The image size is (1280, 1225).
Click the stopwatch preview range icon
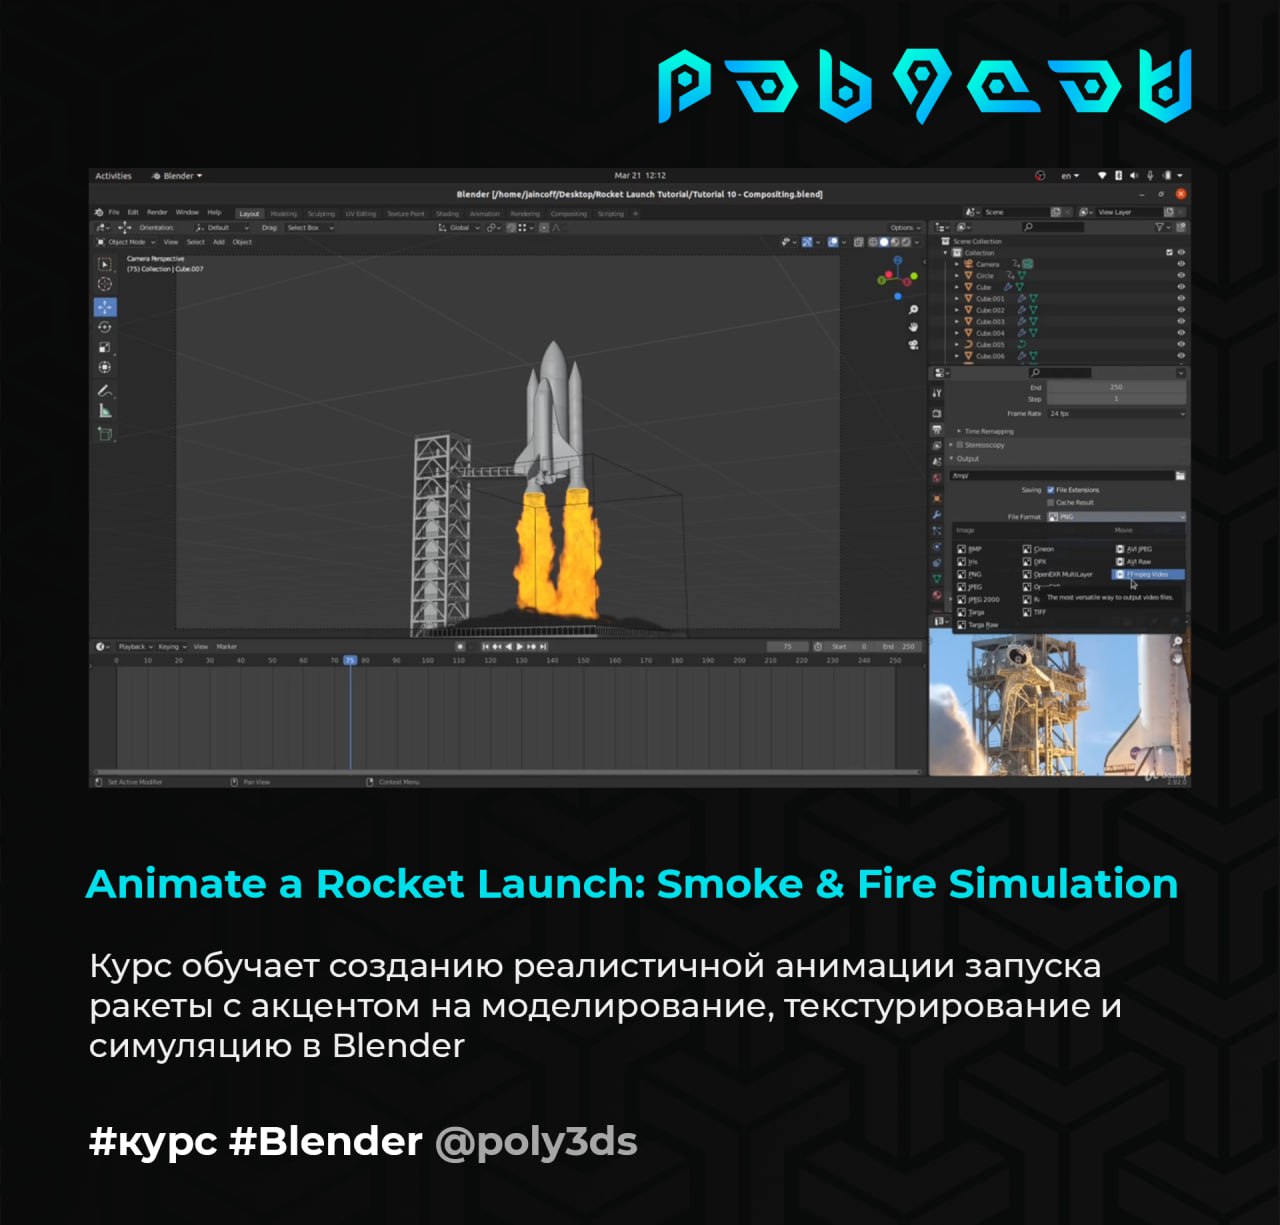pyautogui.click(x=818, y=646)
